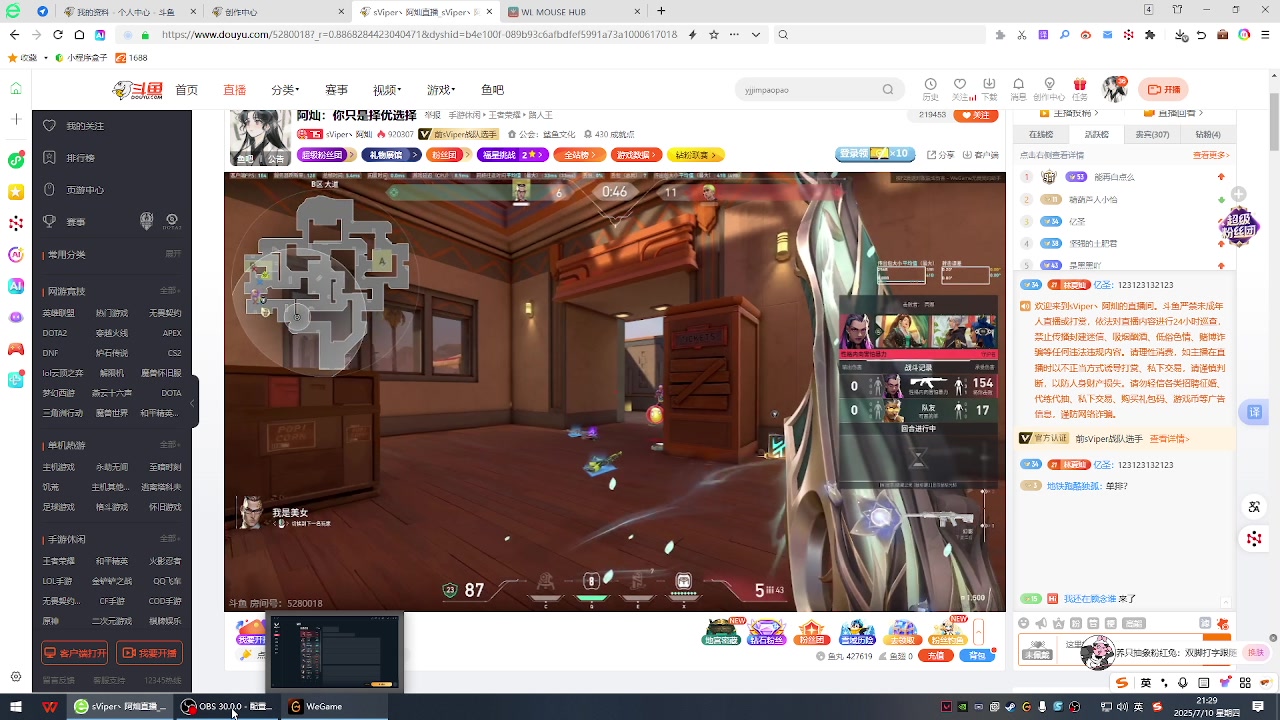Expand the activity icons arrow below player
The width and height of the screenshot is (1280, 720).
pyautogui.click(x=979, y=632)
